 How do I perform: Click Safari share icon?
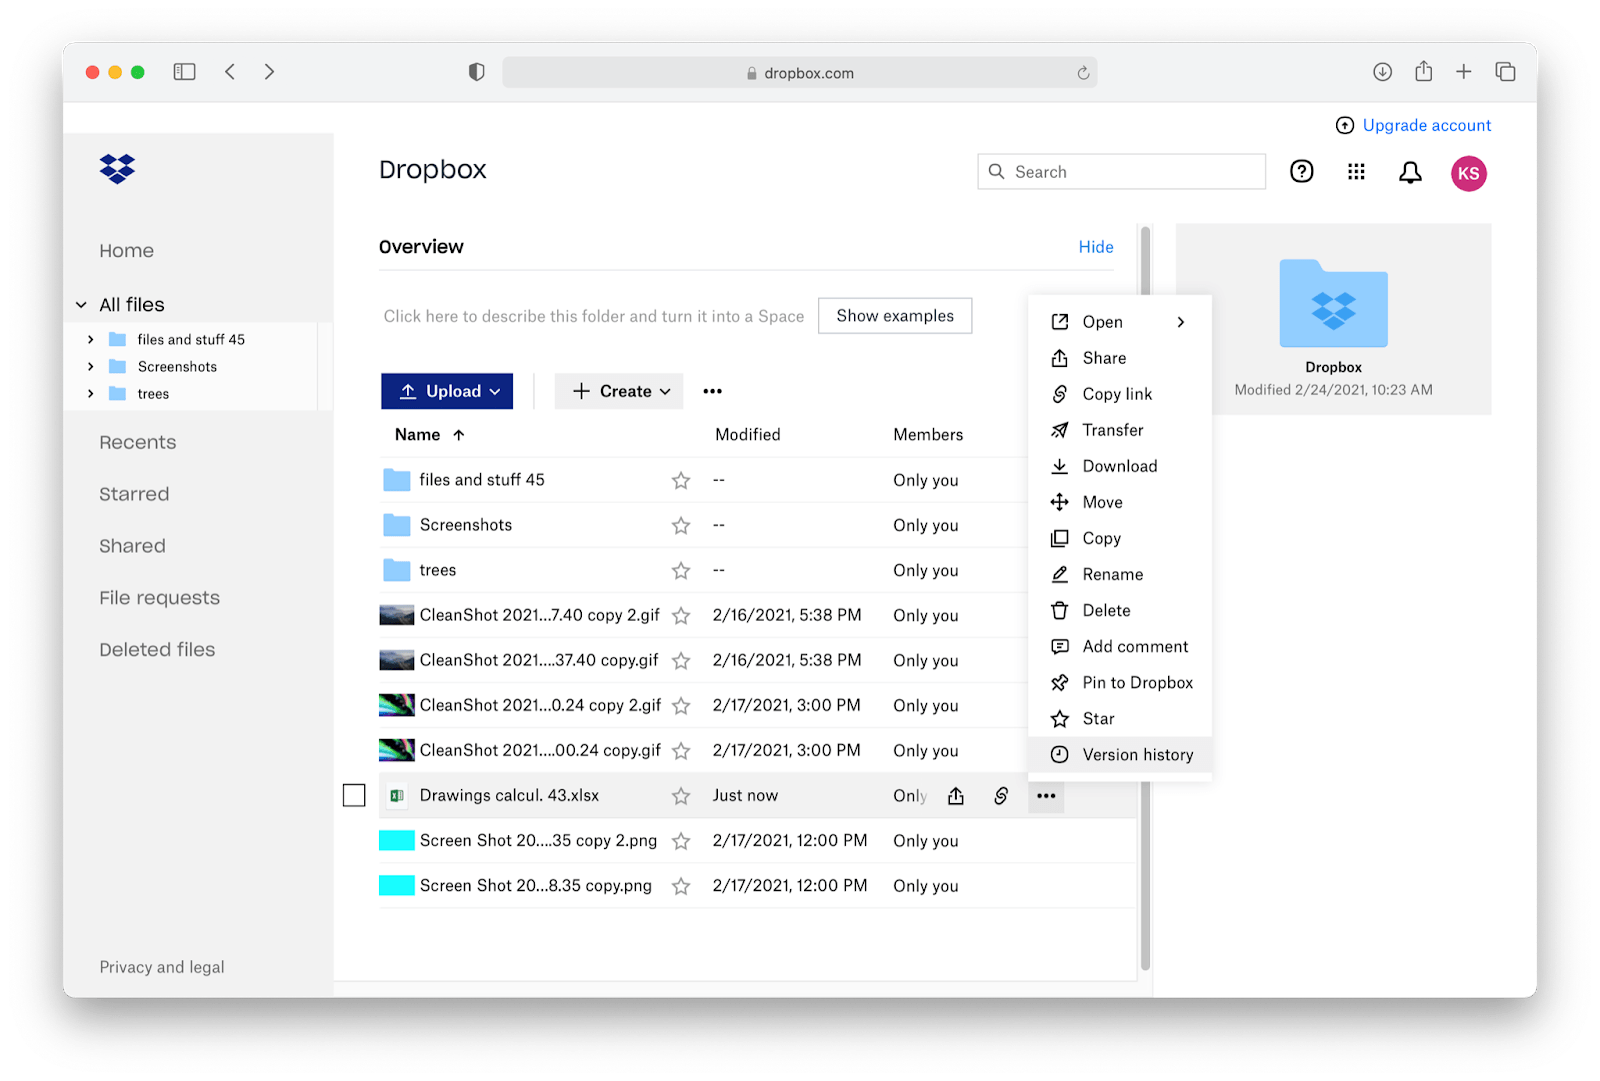(1424, 71)
